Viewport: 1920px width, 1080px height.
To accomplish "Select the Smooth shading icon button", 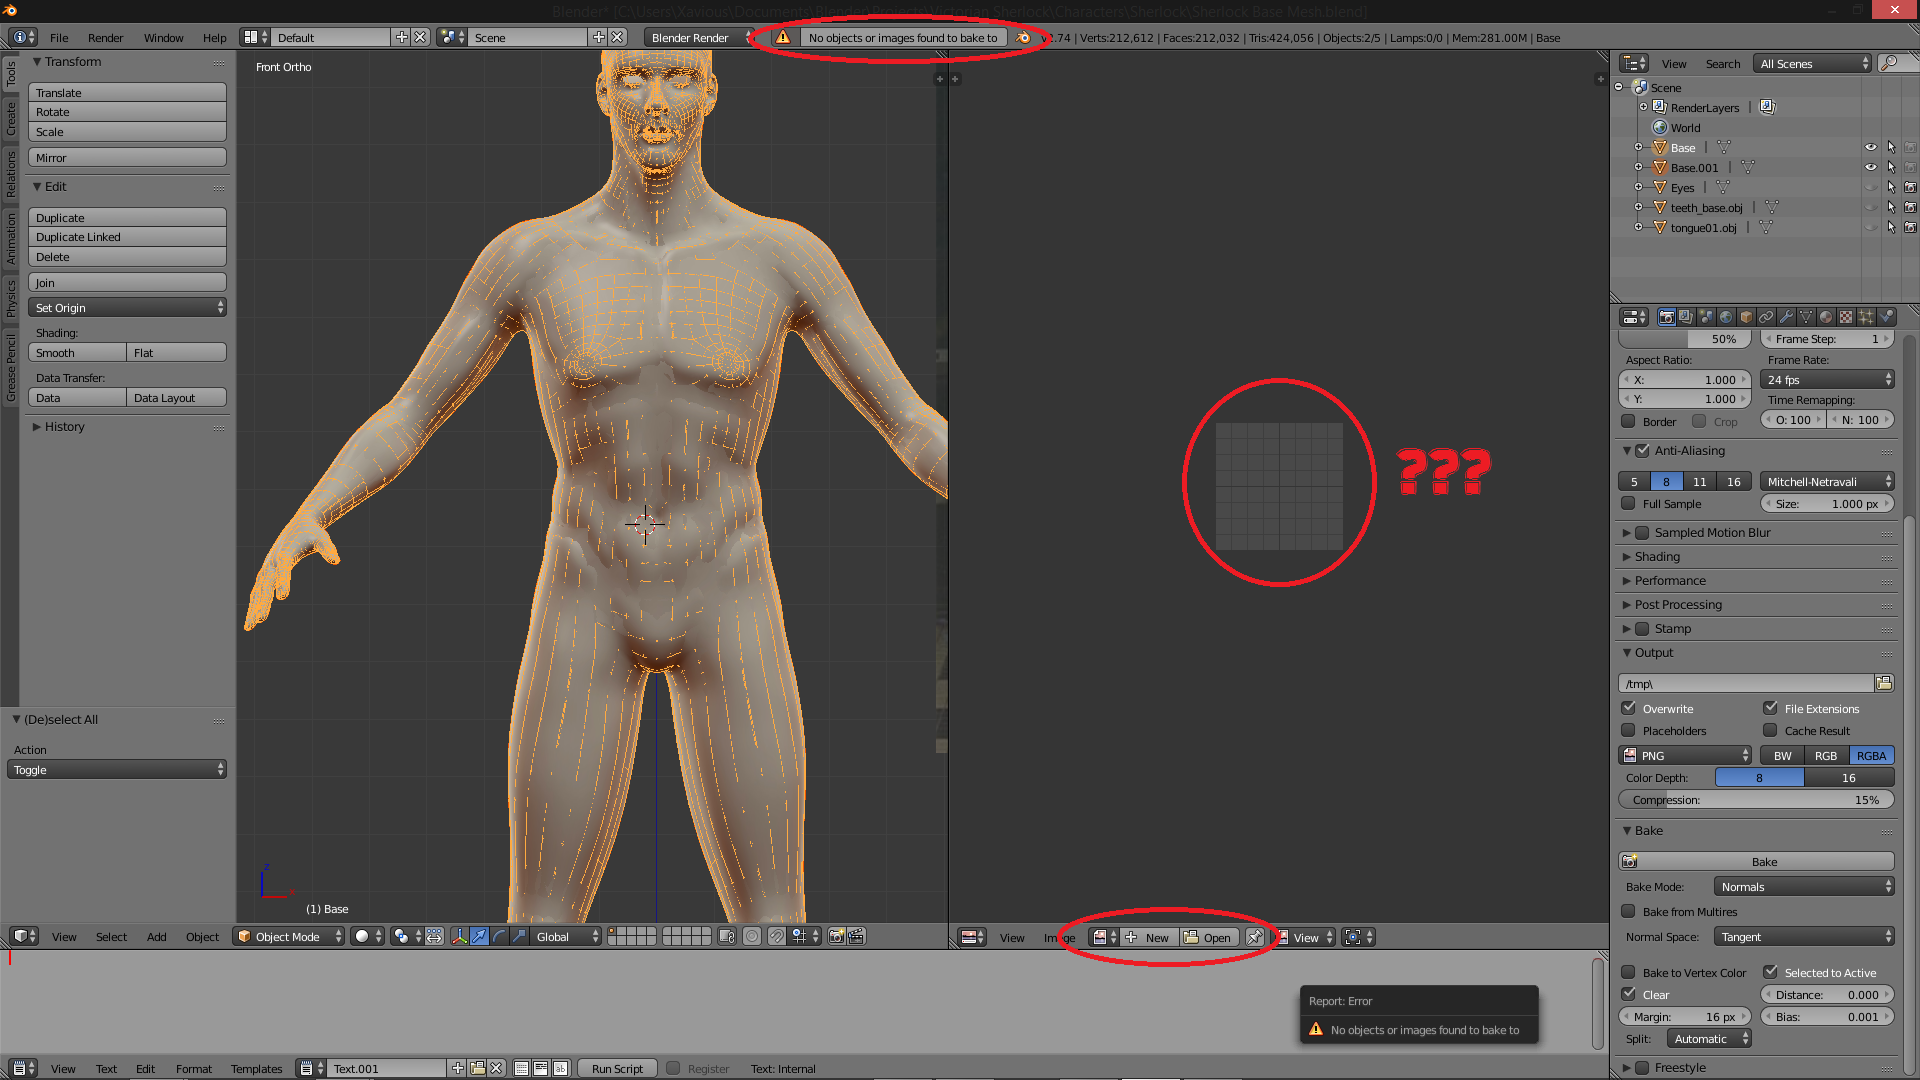I will click(73, 352).
